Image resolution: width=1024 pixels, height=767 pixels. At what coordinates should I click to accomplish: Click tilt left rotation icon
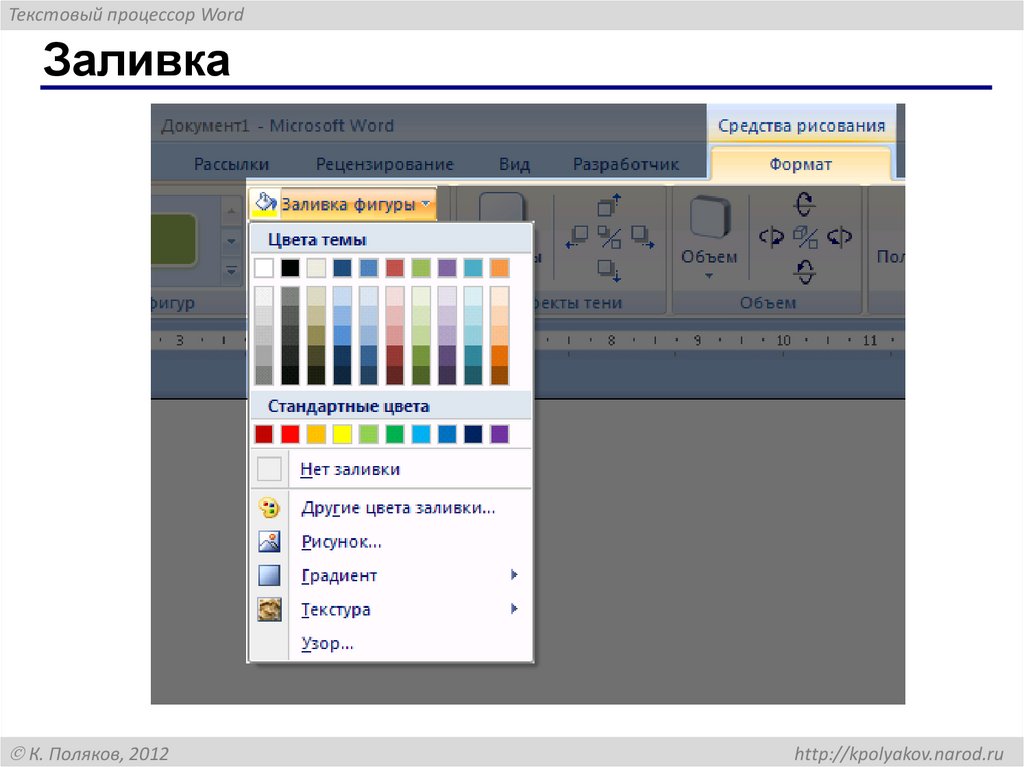[x=771, y=237]
